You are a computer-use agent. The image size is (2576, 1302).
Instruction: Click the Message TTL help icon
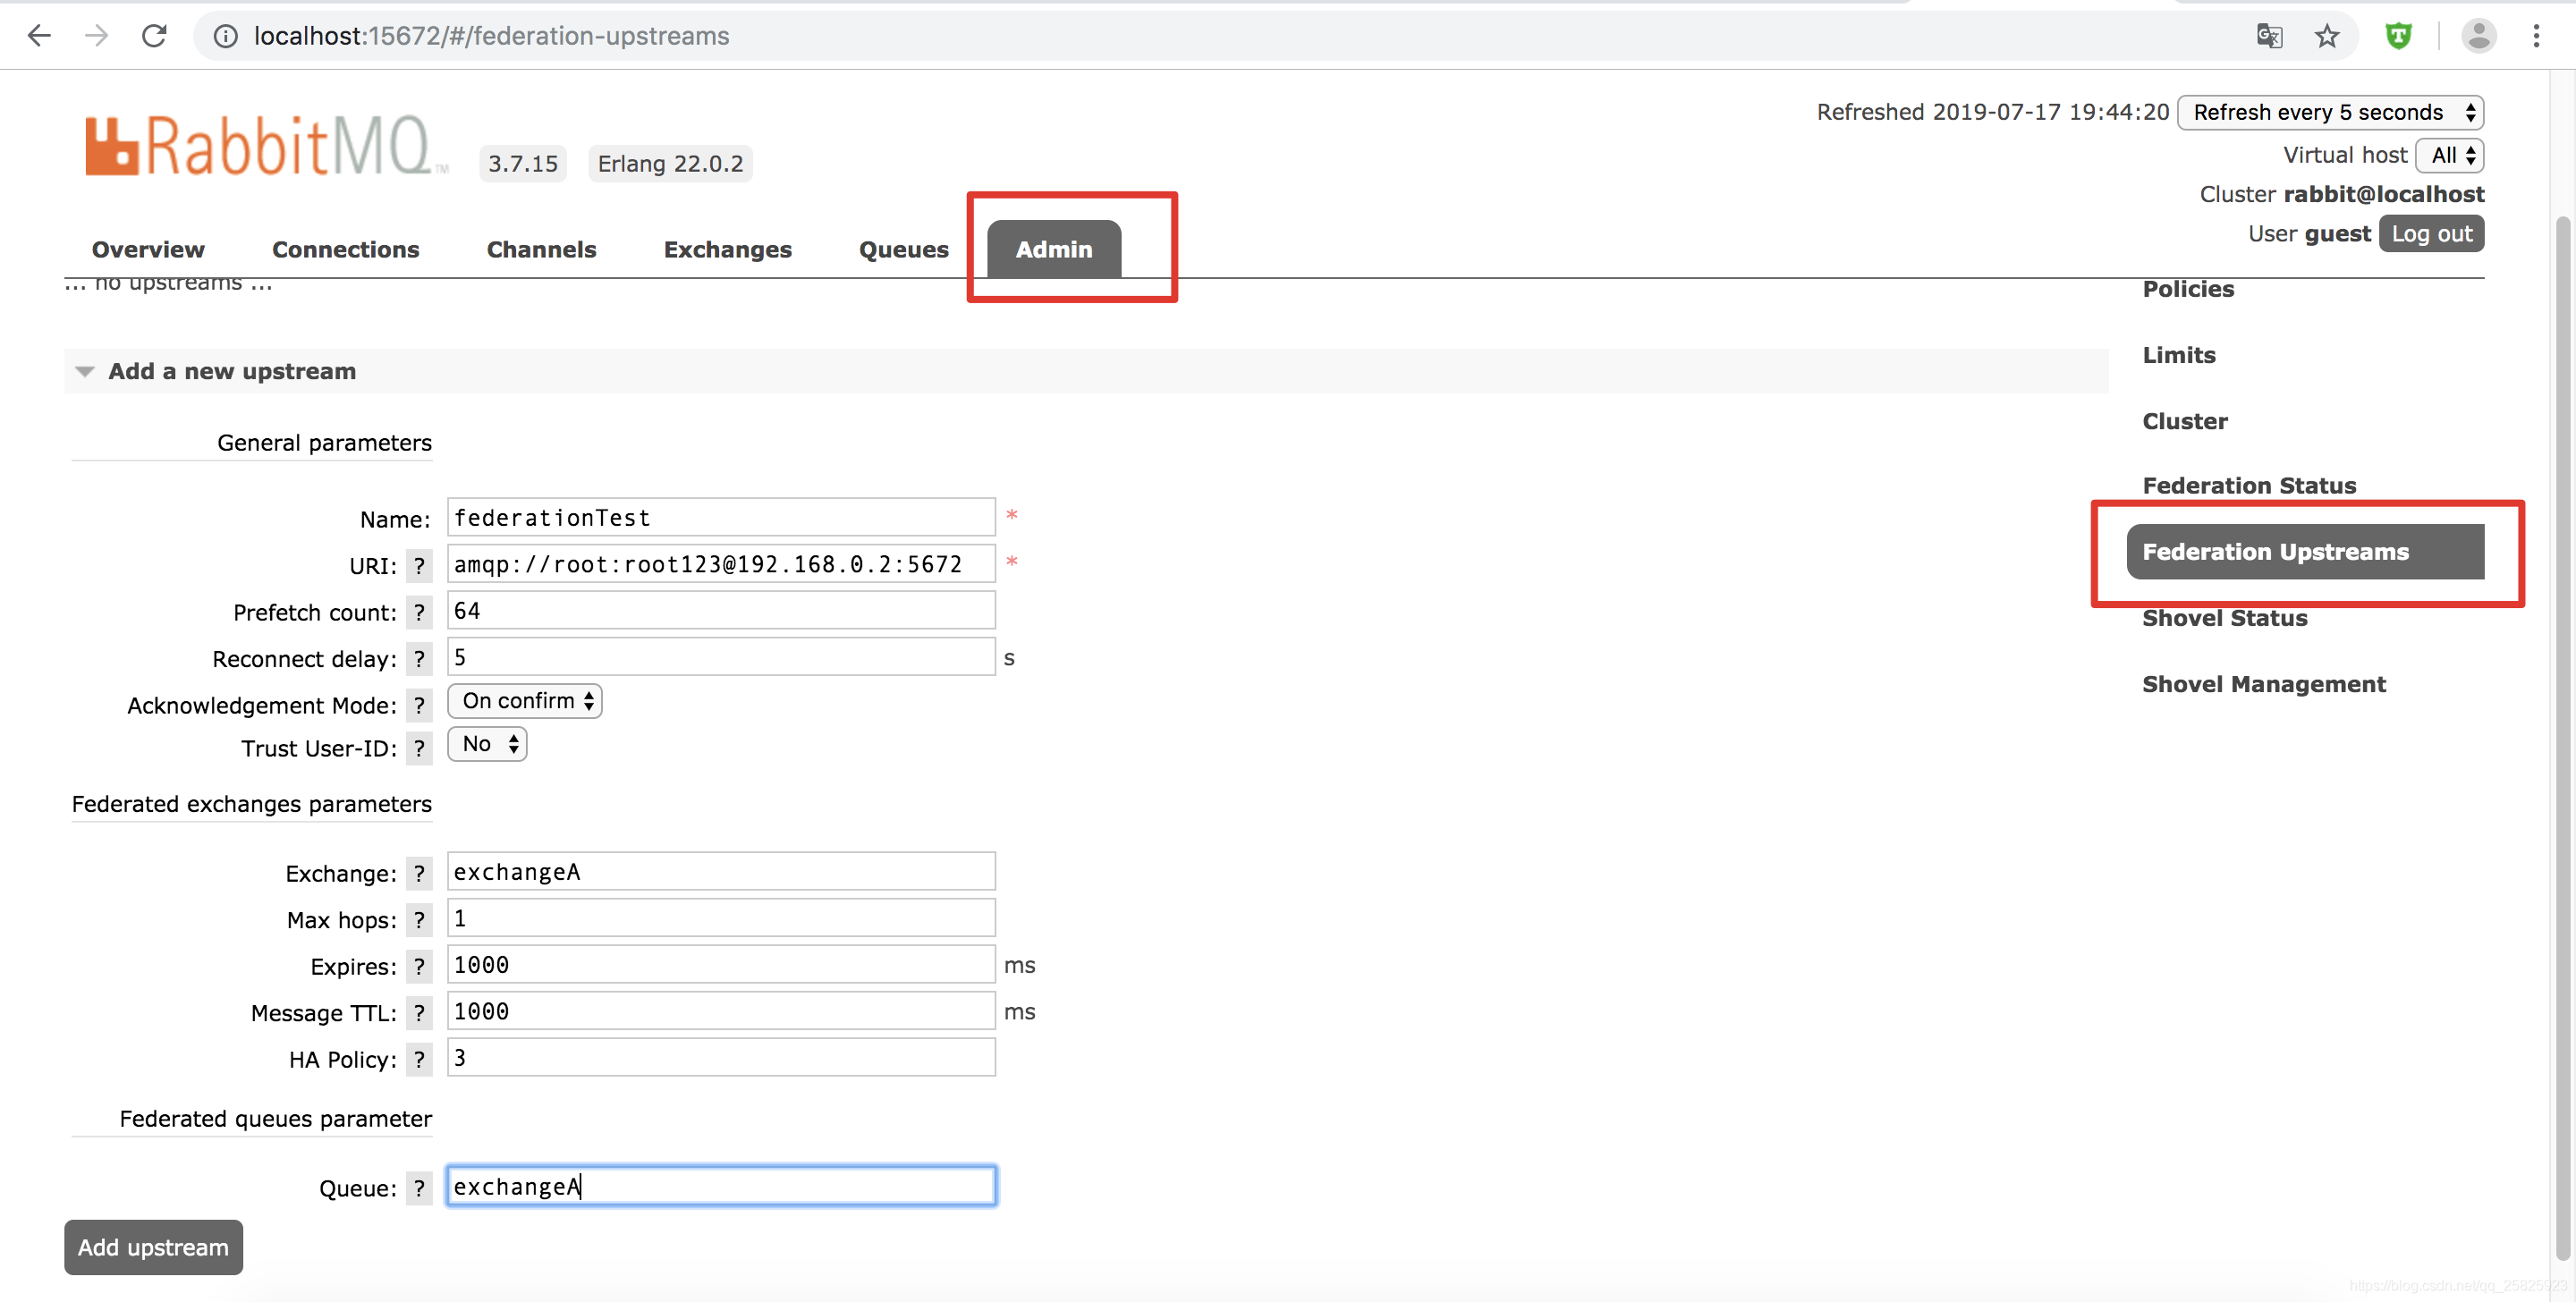(419, 1013)
